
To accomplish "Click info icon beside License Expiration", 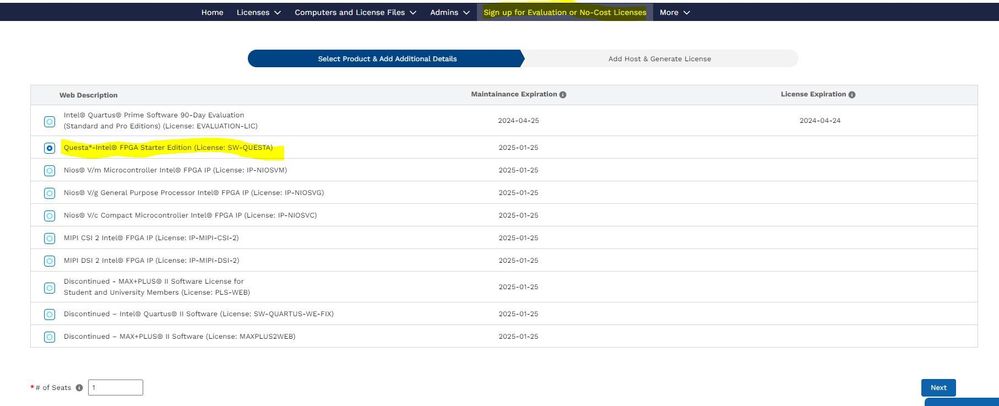I will coord(852,94).
